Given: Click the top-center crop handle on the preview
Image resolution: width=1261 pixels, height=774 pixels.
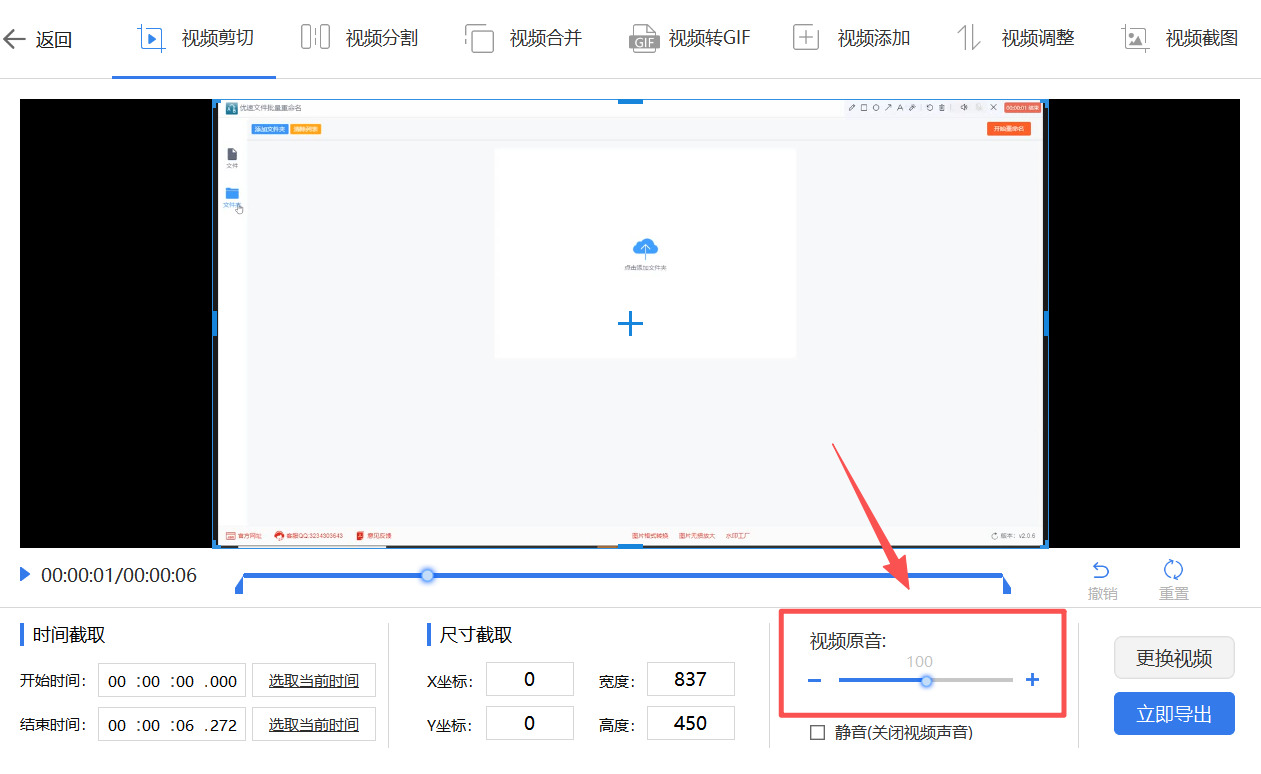Looking at the screenshot, I should tap(630, 101).
